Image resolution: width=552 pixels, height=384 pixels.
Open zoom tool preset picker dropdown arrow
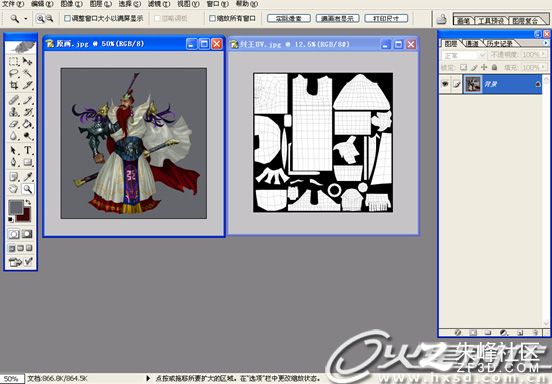point(26,19)
